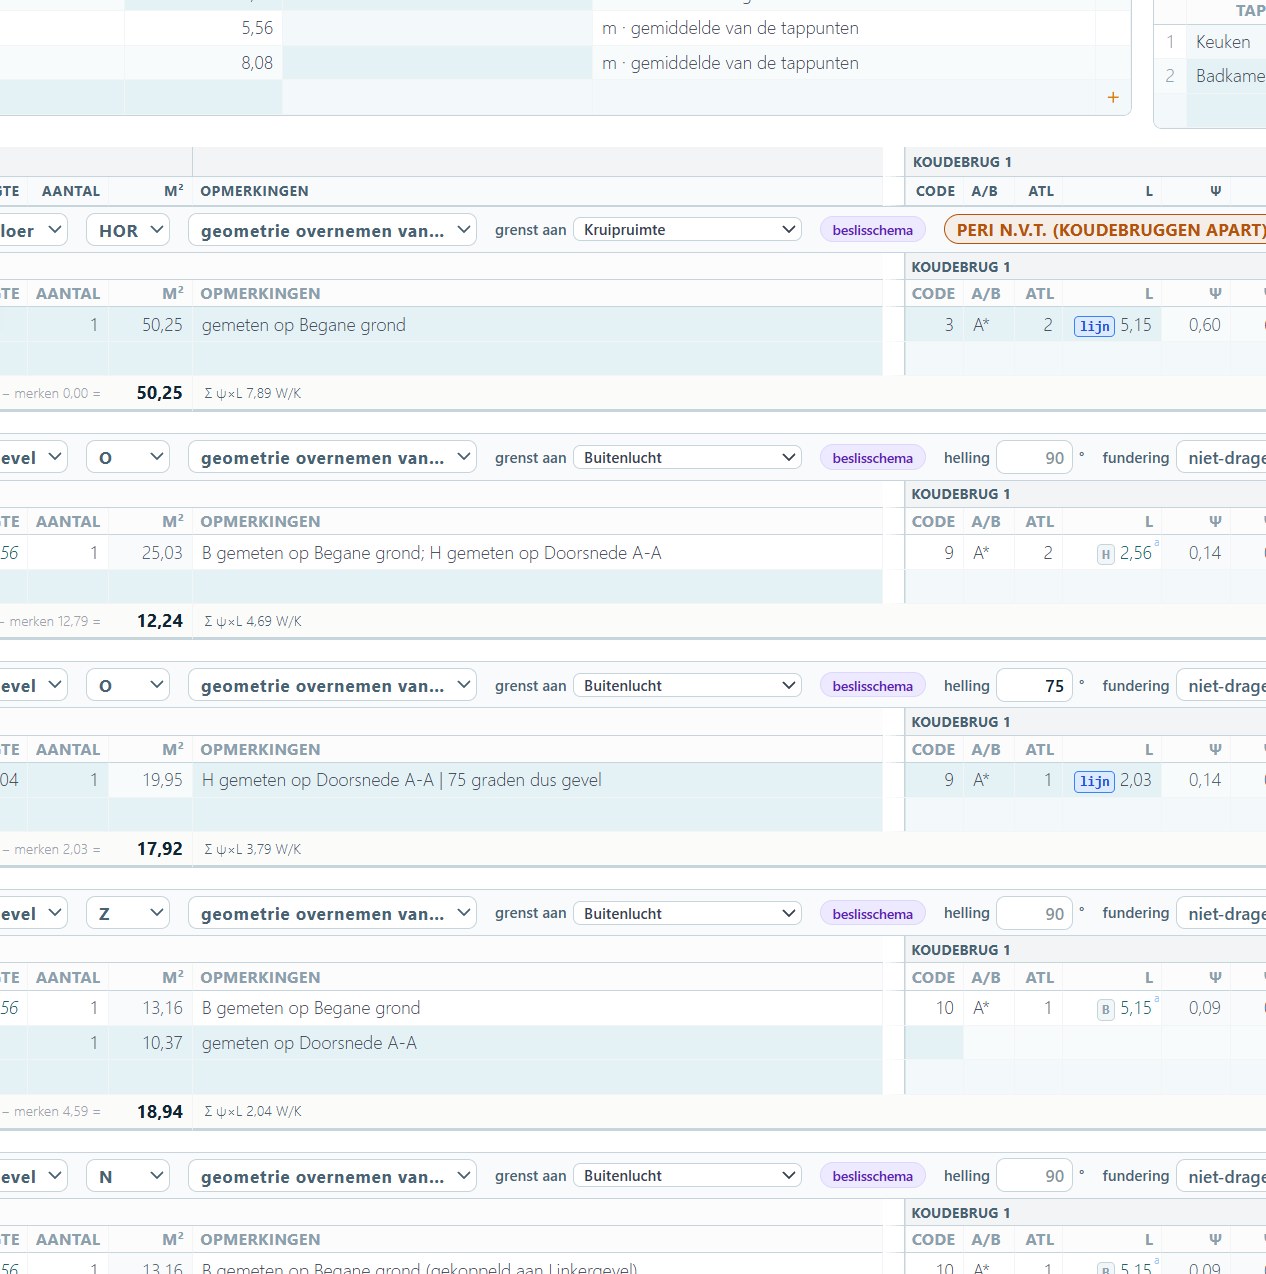The width and height of the screenshot is (1266, 1274).
Task: Open the fundering dropdown in the helling 75 row
Action: 1221,685
